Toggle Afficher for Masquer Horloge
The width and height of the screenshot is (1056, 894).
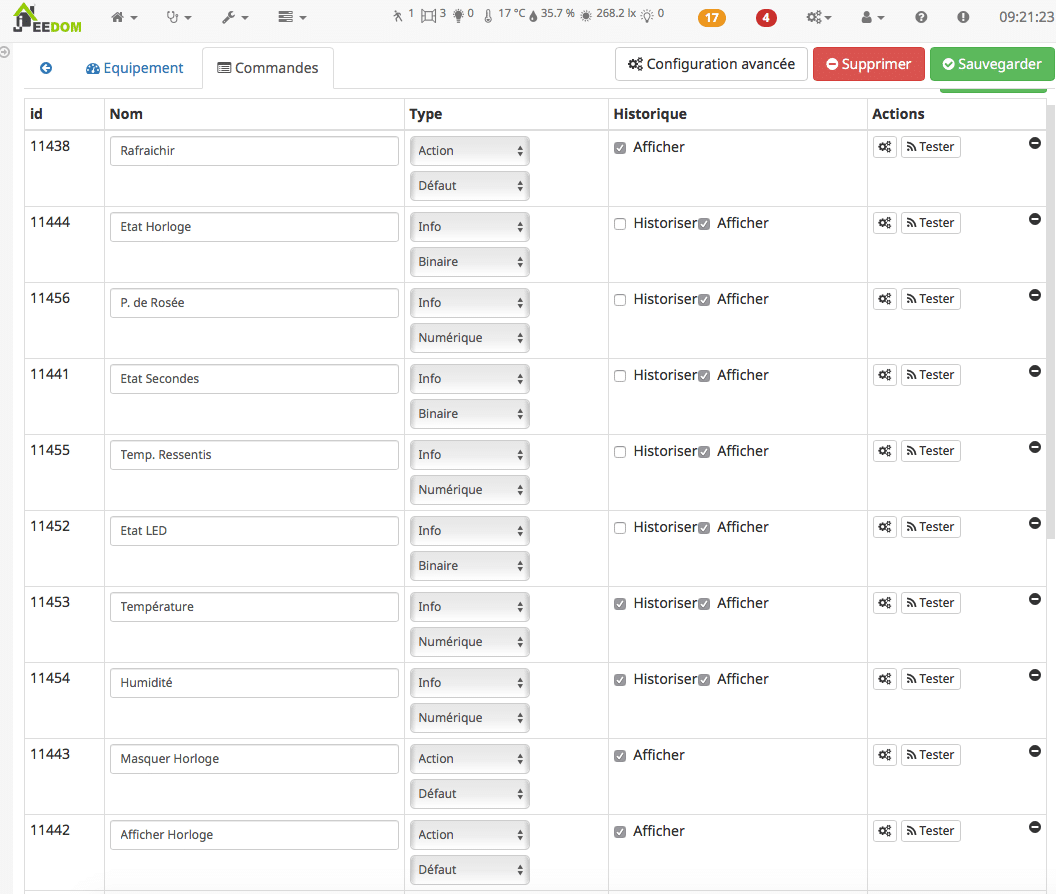[x=620, y=756]
